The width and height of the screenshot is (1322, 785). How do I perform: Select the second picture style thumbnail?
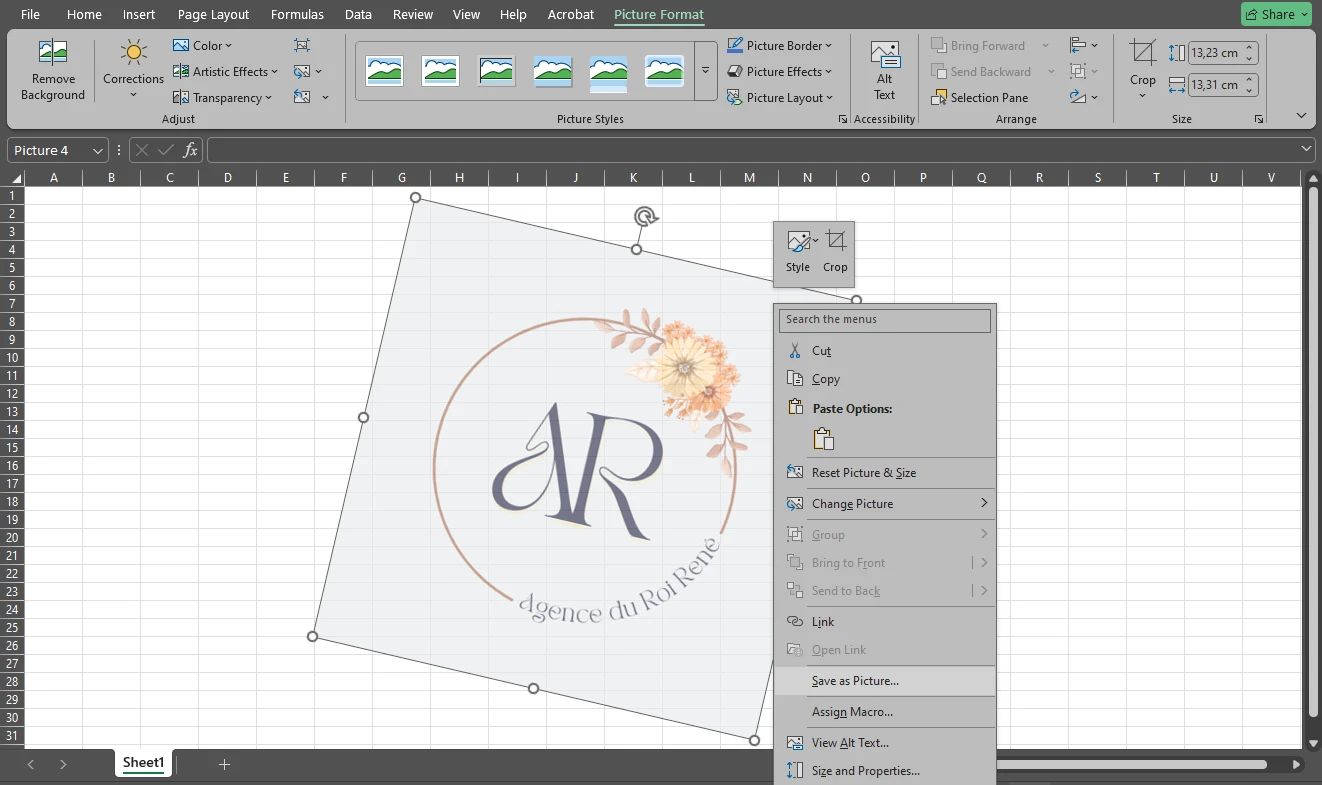440,71
